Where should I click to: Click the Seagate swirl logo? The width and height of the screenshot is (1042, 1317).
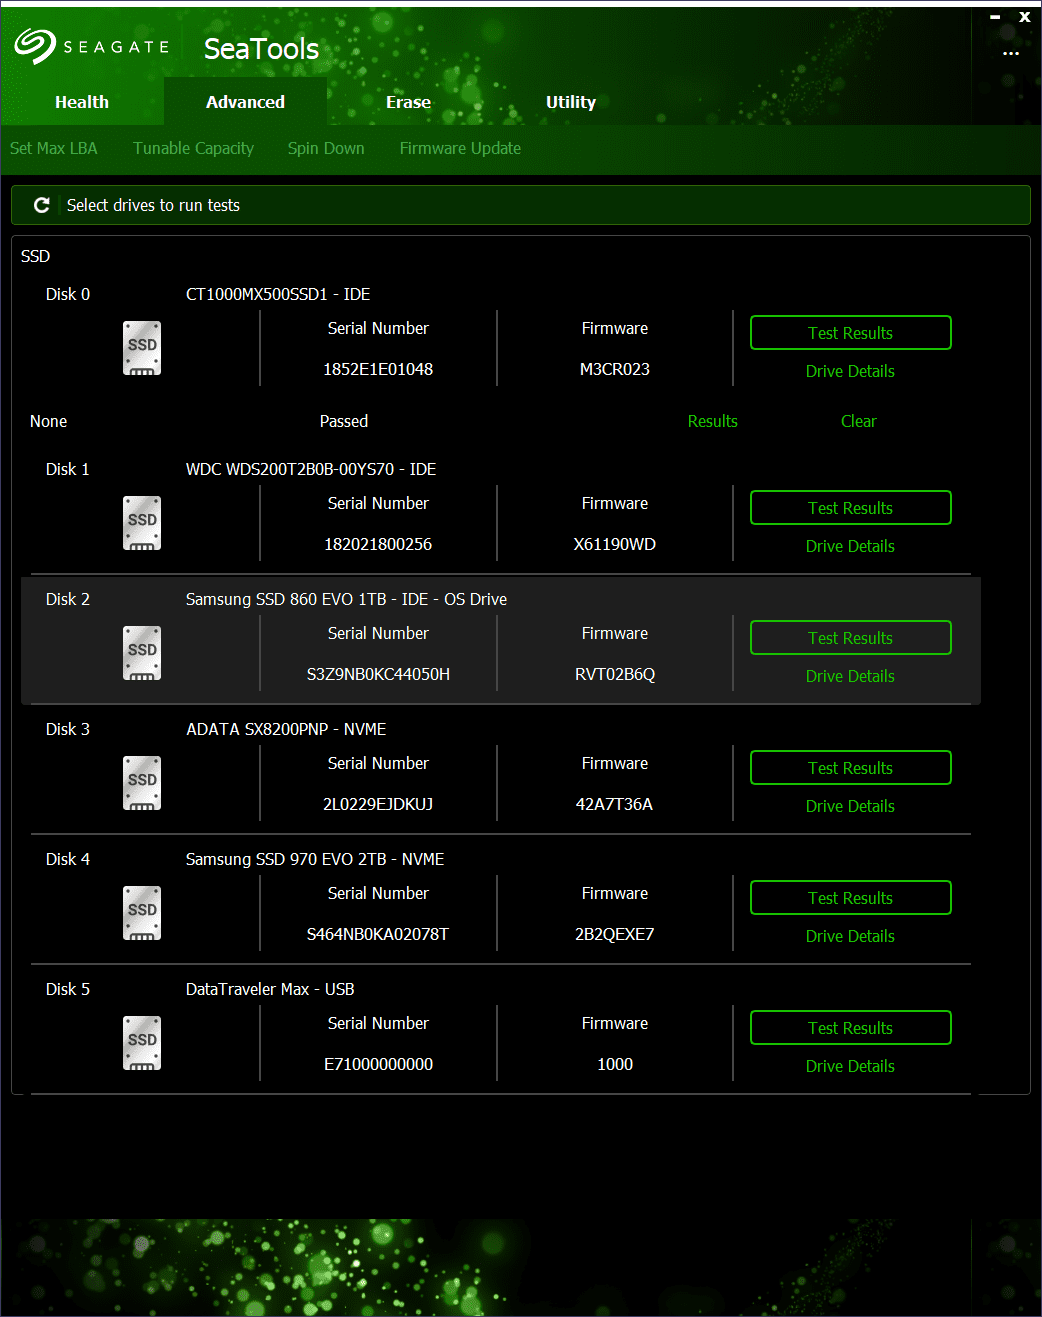(35, 46)
